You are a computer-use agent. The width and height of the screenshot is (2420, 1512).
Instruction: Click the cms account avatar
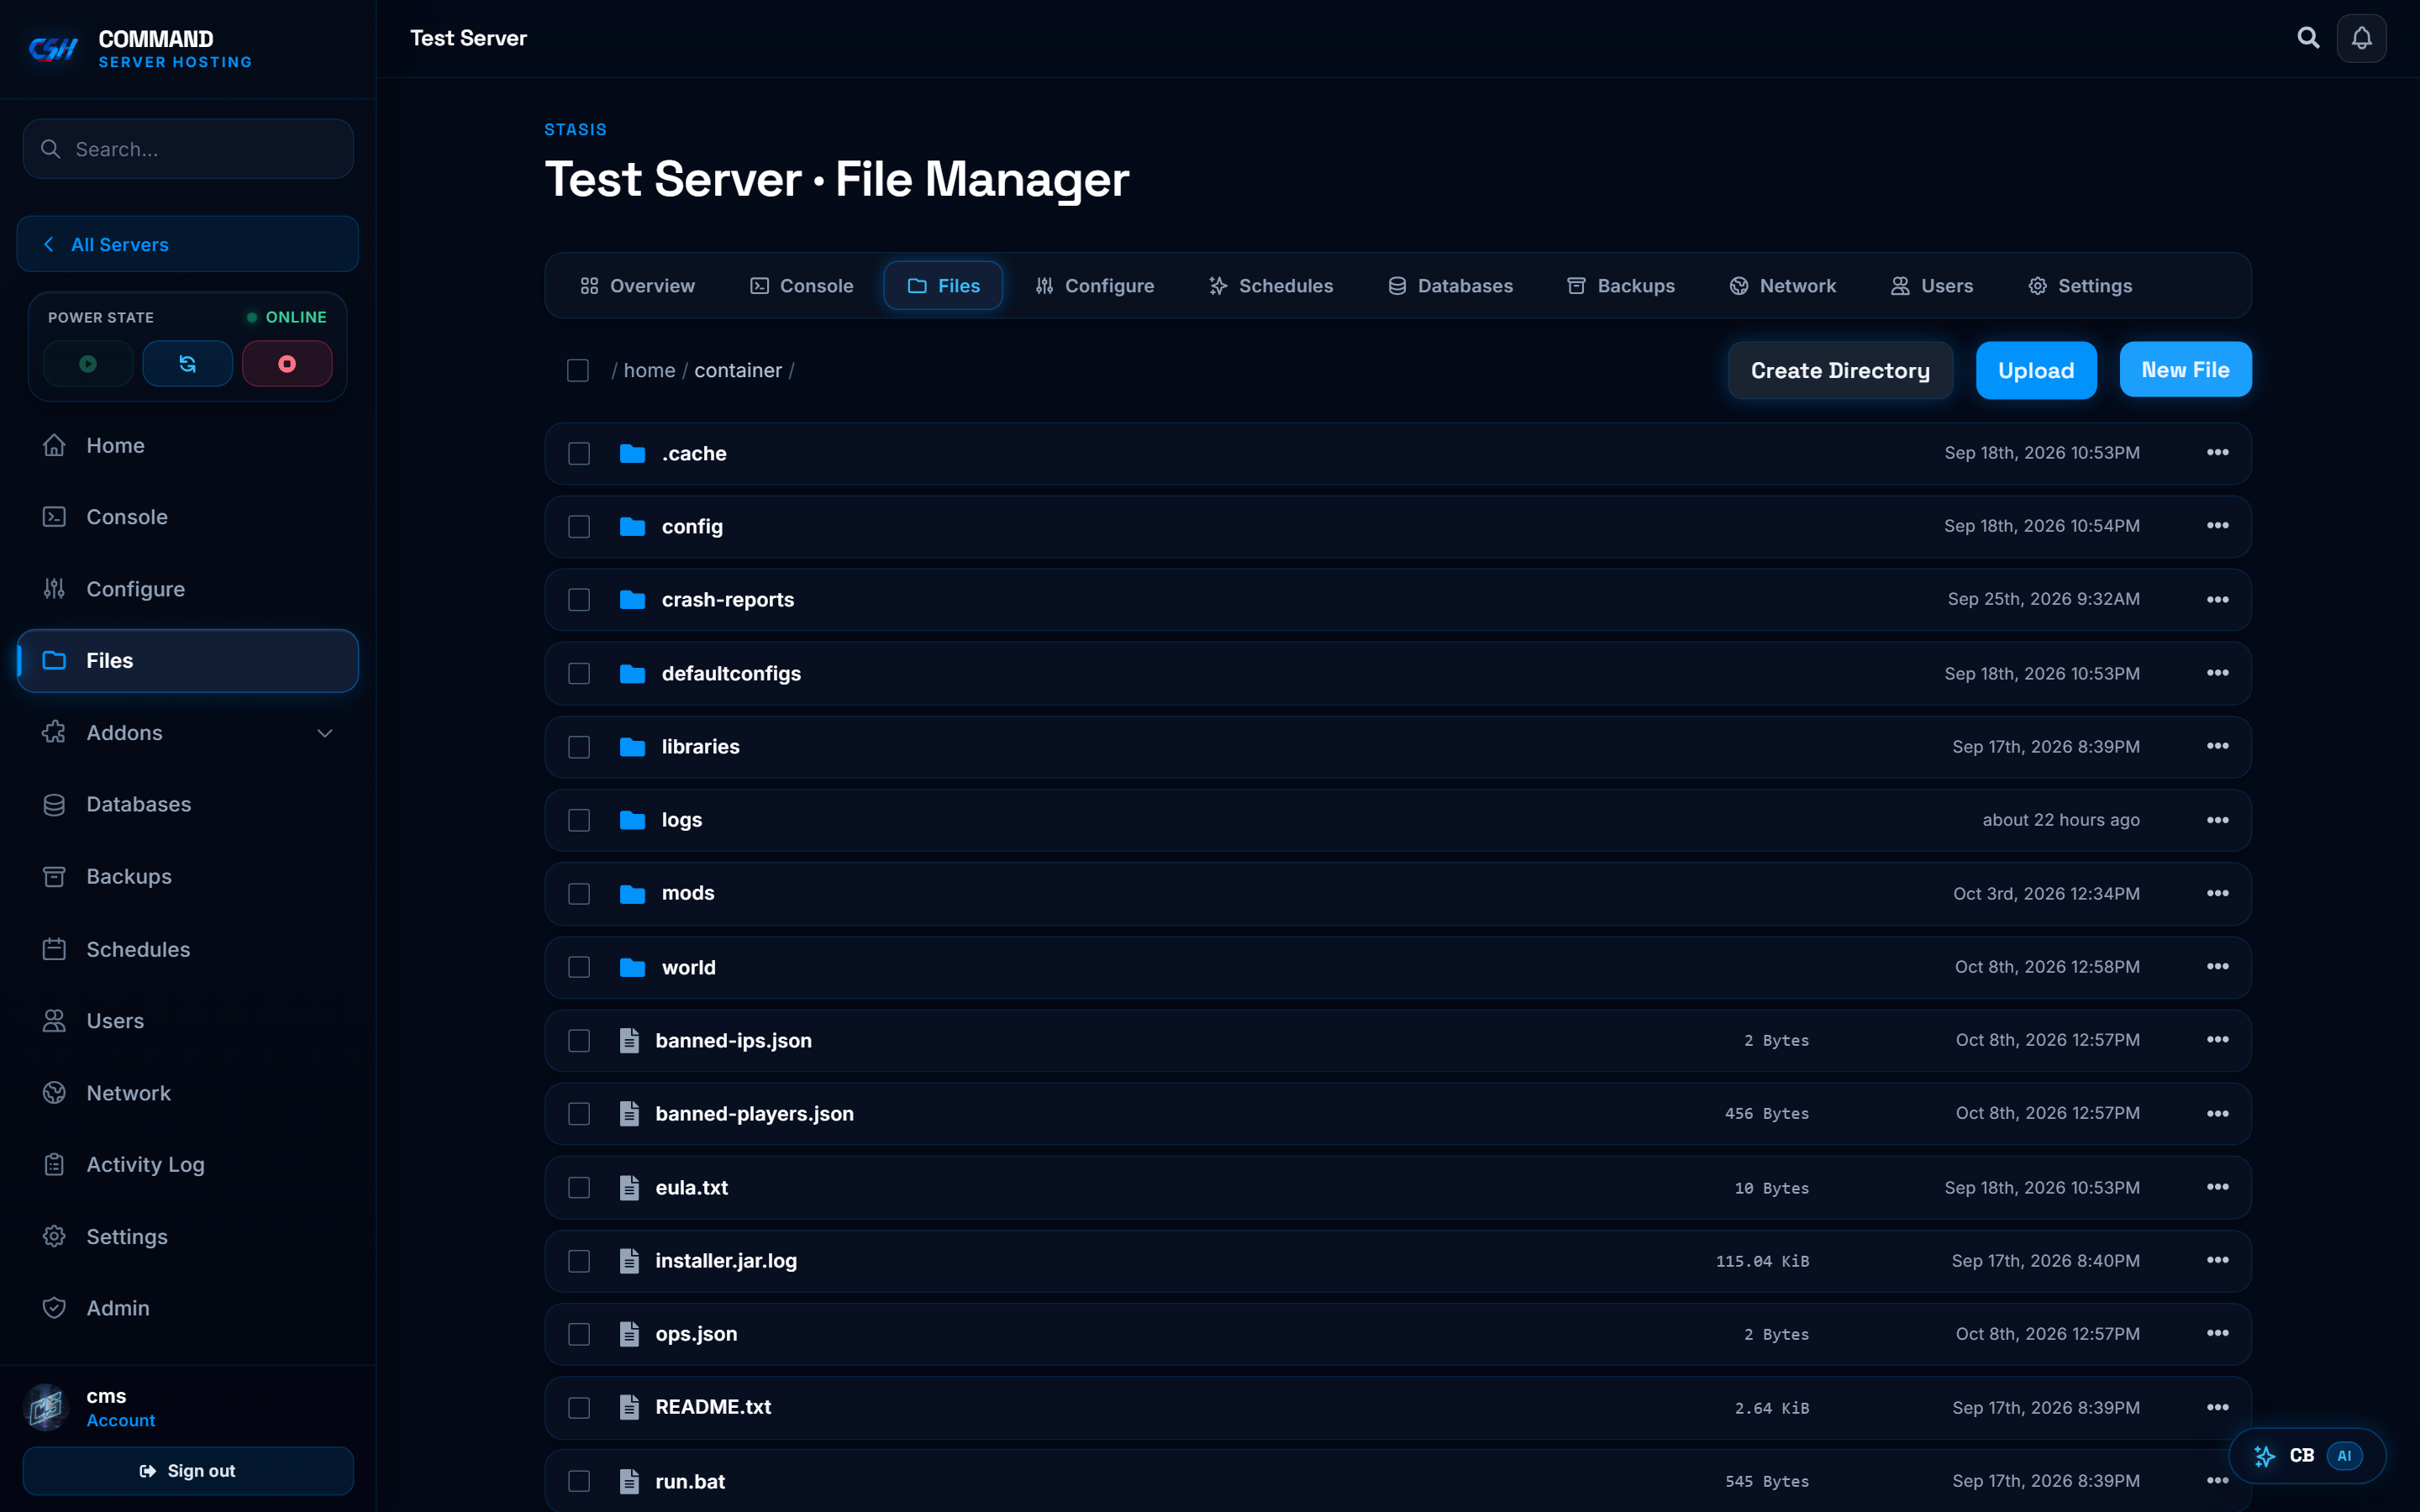46,1407
